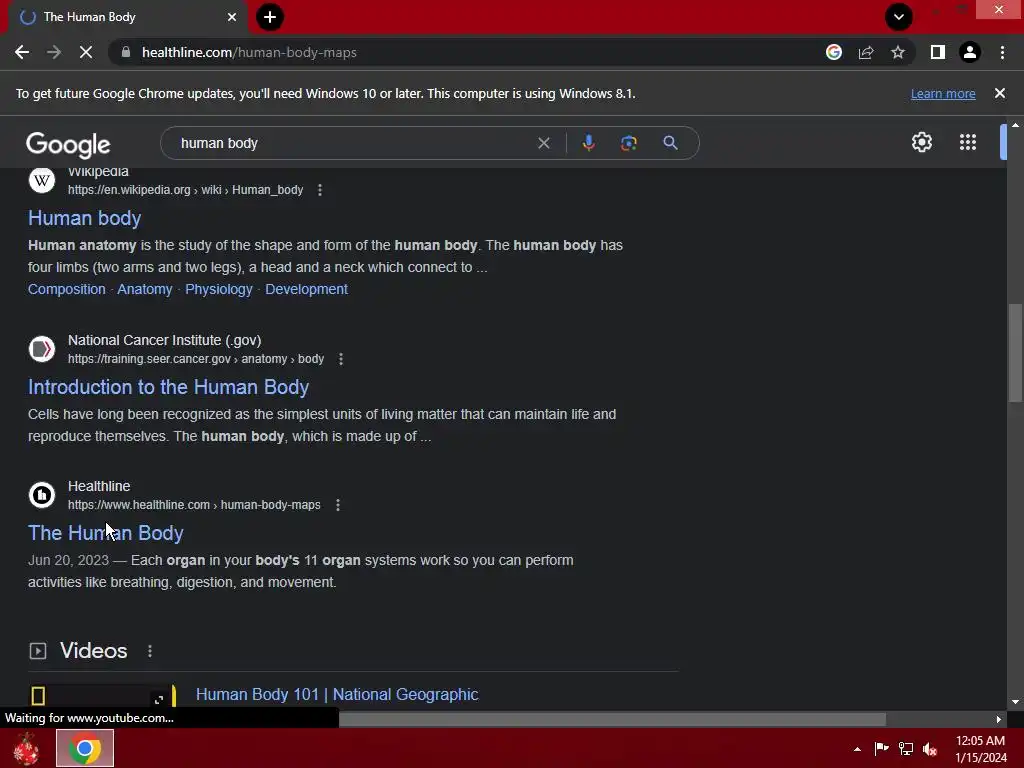
Task: Open tab search dropdown arrow
Action: click(899, 17)
